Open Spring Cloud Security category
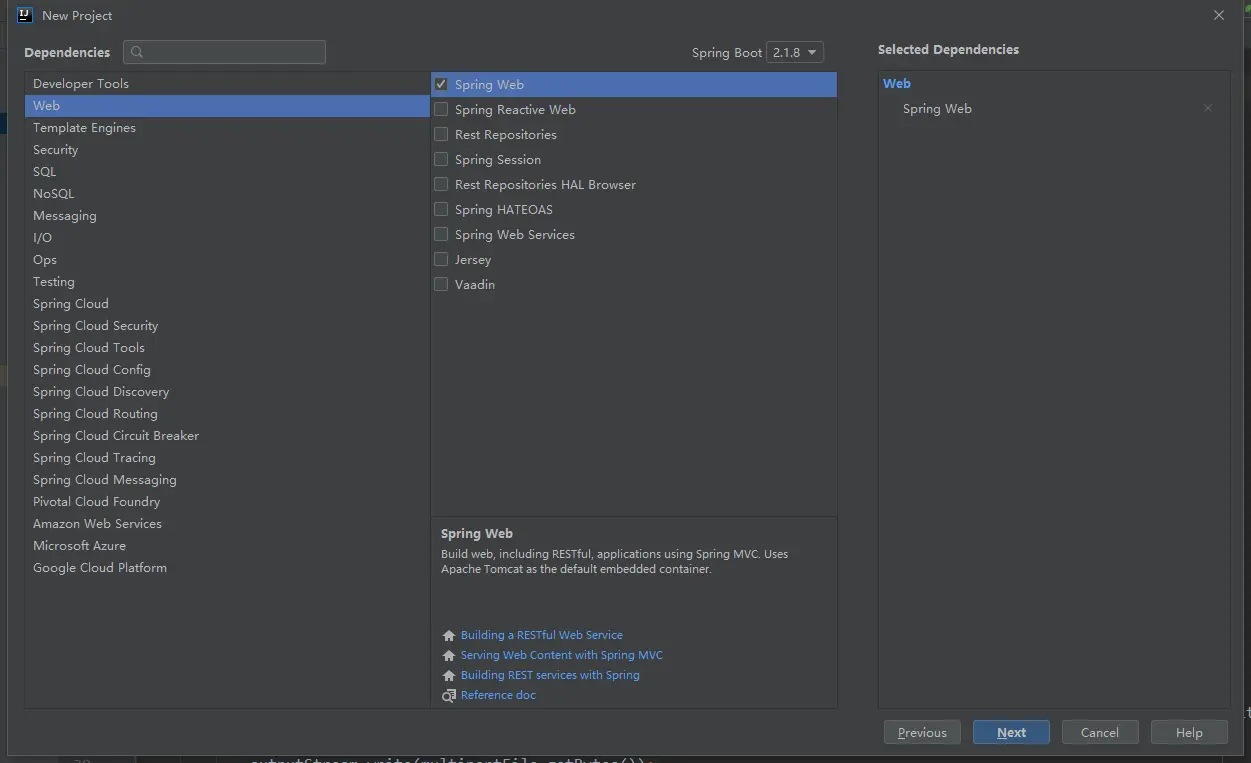The image size is (1251, 763). (x=227, y=326)
